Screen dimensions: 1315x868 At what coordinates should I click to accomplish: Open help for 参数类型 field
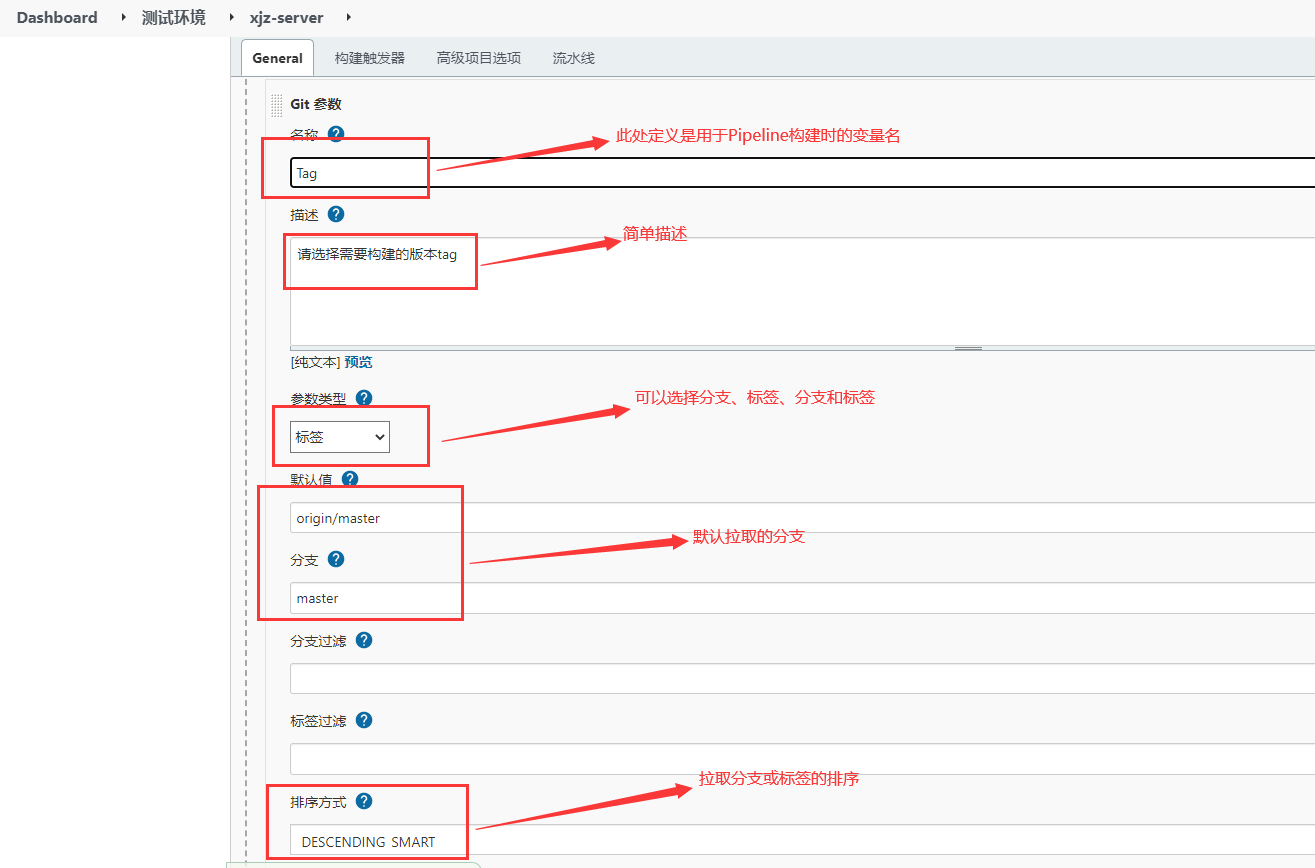pyautogui.click(x=364, y=398)
